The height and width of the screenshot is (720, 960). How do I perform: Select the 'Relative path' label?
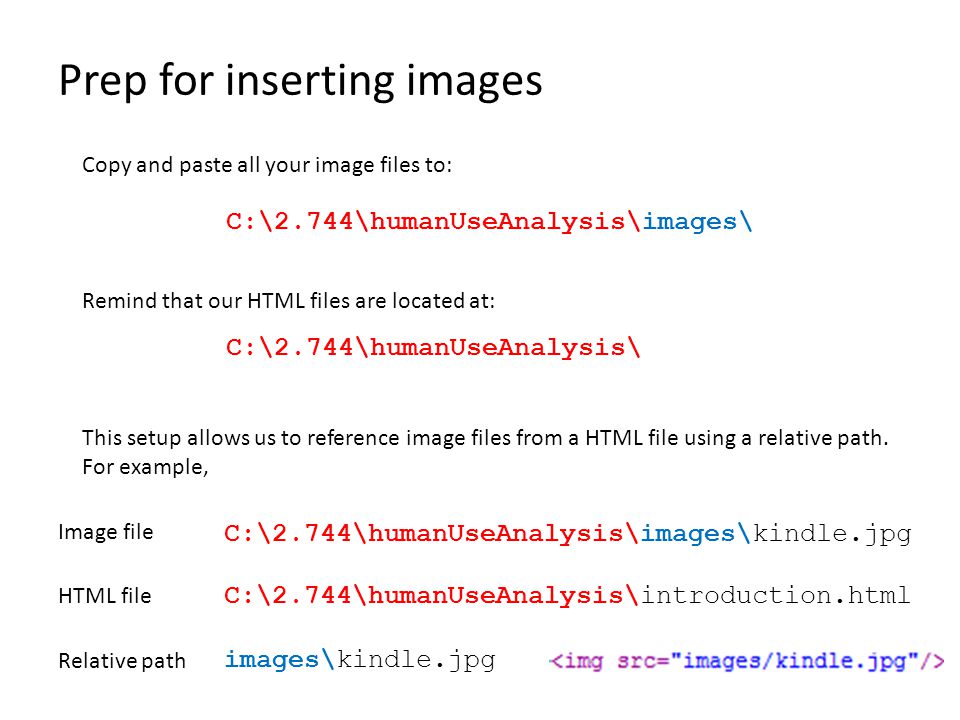tap(122, 661)
